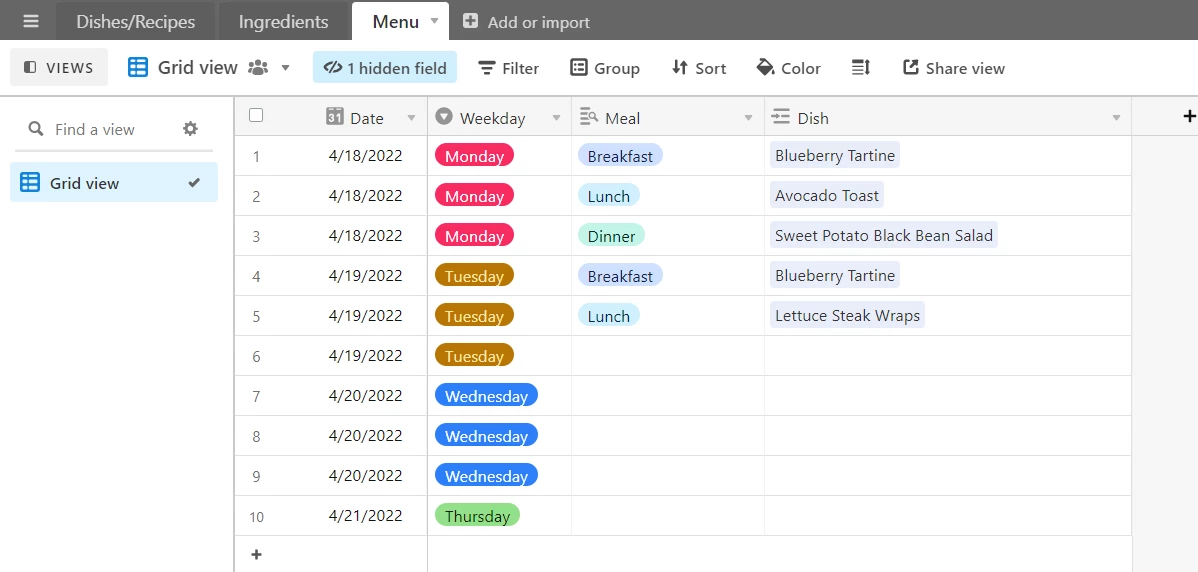Open the Date column dropdown arrow

coord(412,118)
